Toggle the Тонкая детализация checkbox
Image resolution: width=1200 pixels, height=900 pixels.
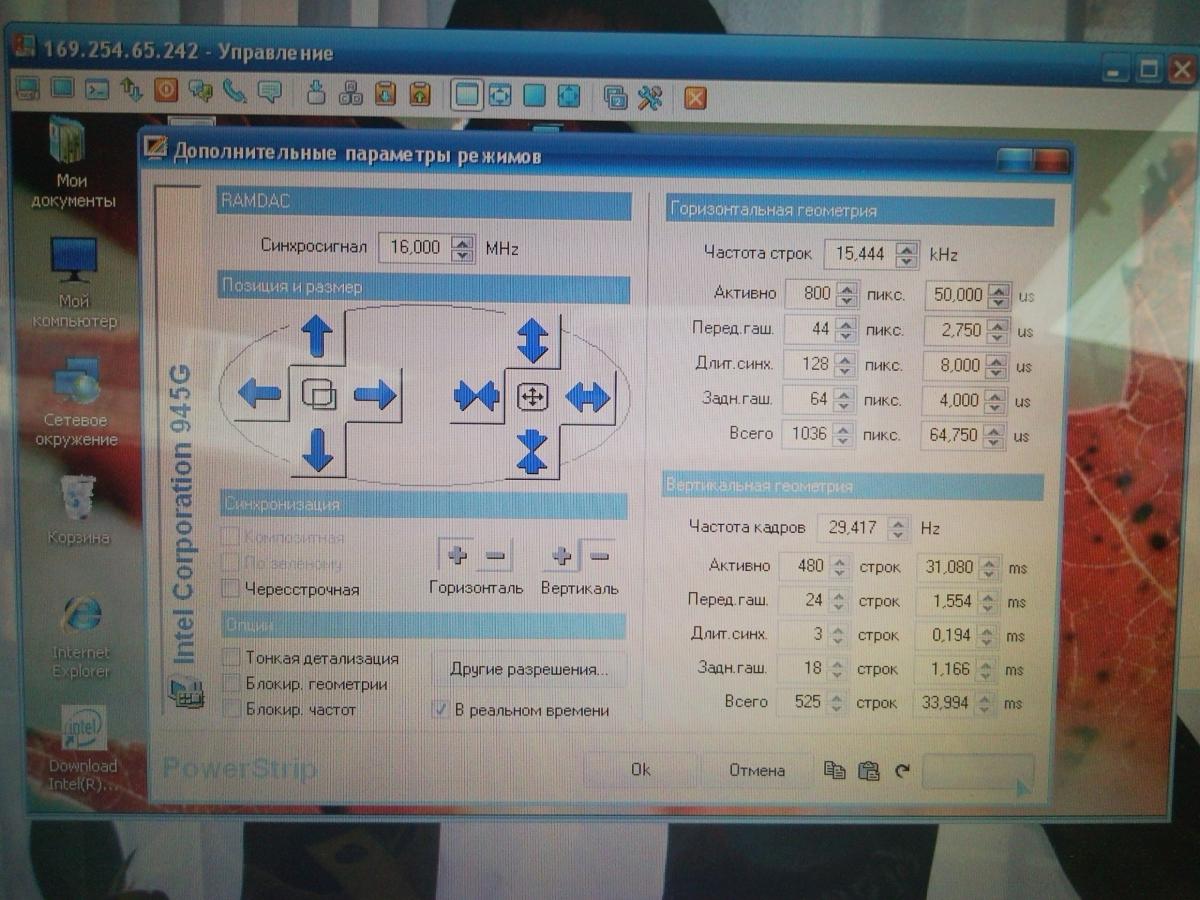(x=231, y=658)
